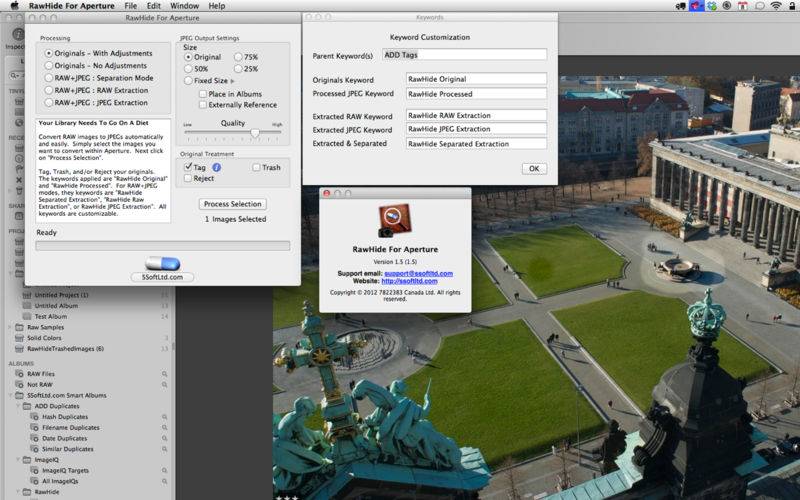Click the Filename Duplicates smart album icon
This screenshot has height=500, width=800.
coord(35,428)
